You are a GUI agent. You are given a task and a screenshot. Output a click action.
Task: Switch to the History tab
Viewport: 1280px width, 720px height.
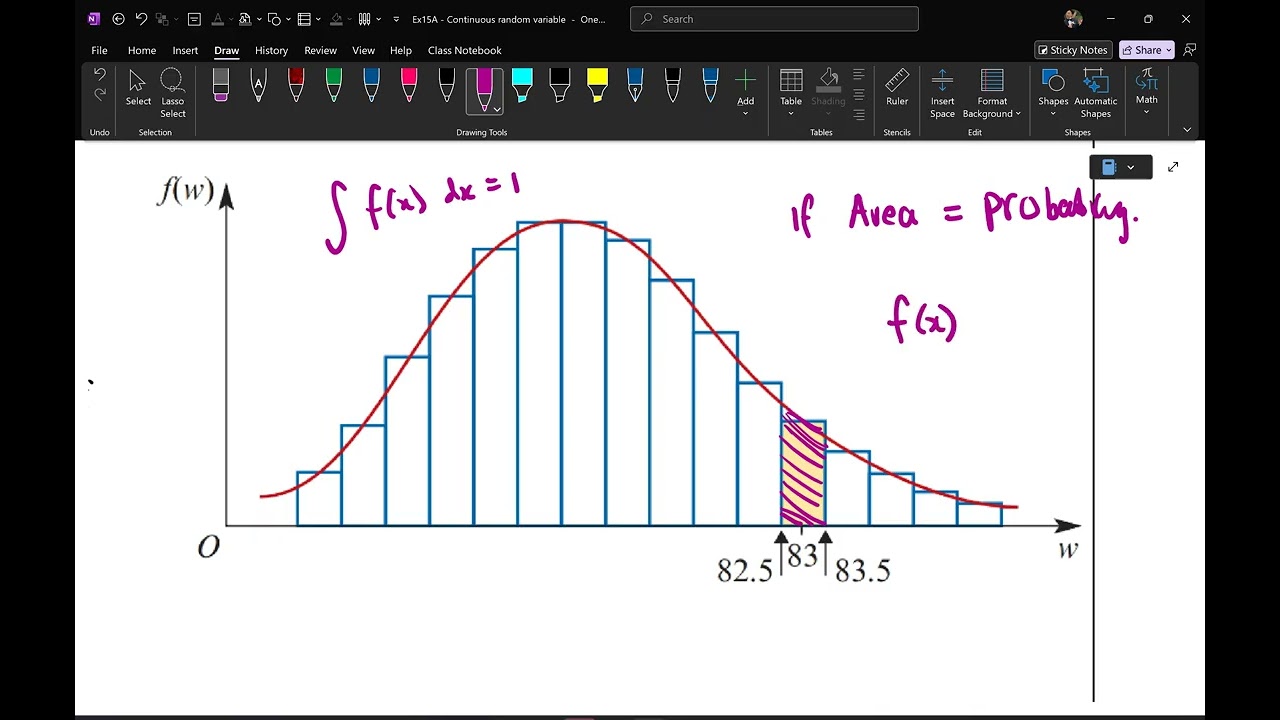[x=271, y=50]
